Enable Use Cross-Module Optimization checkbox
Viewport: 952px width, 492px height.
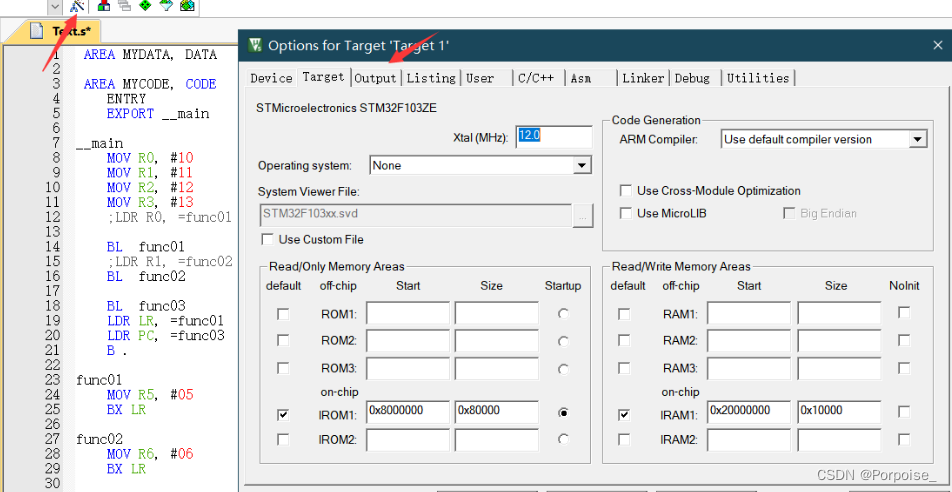click(625, 191)
